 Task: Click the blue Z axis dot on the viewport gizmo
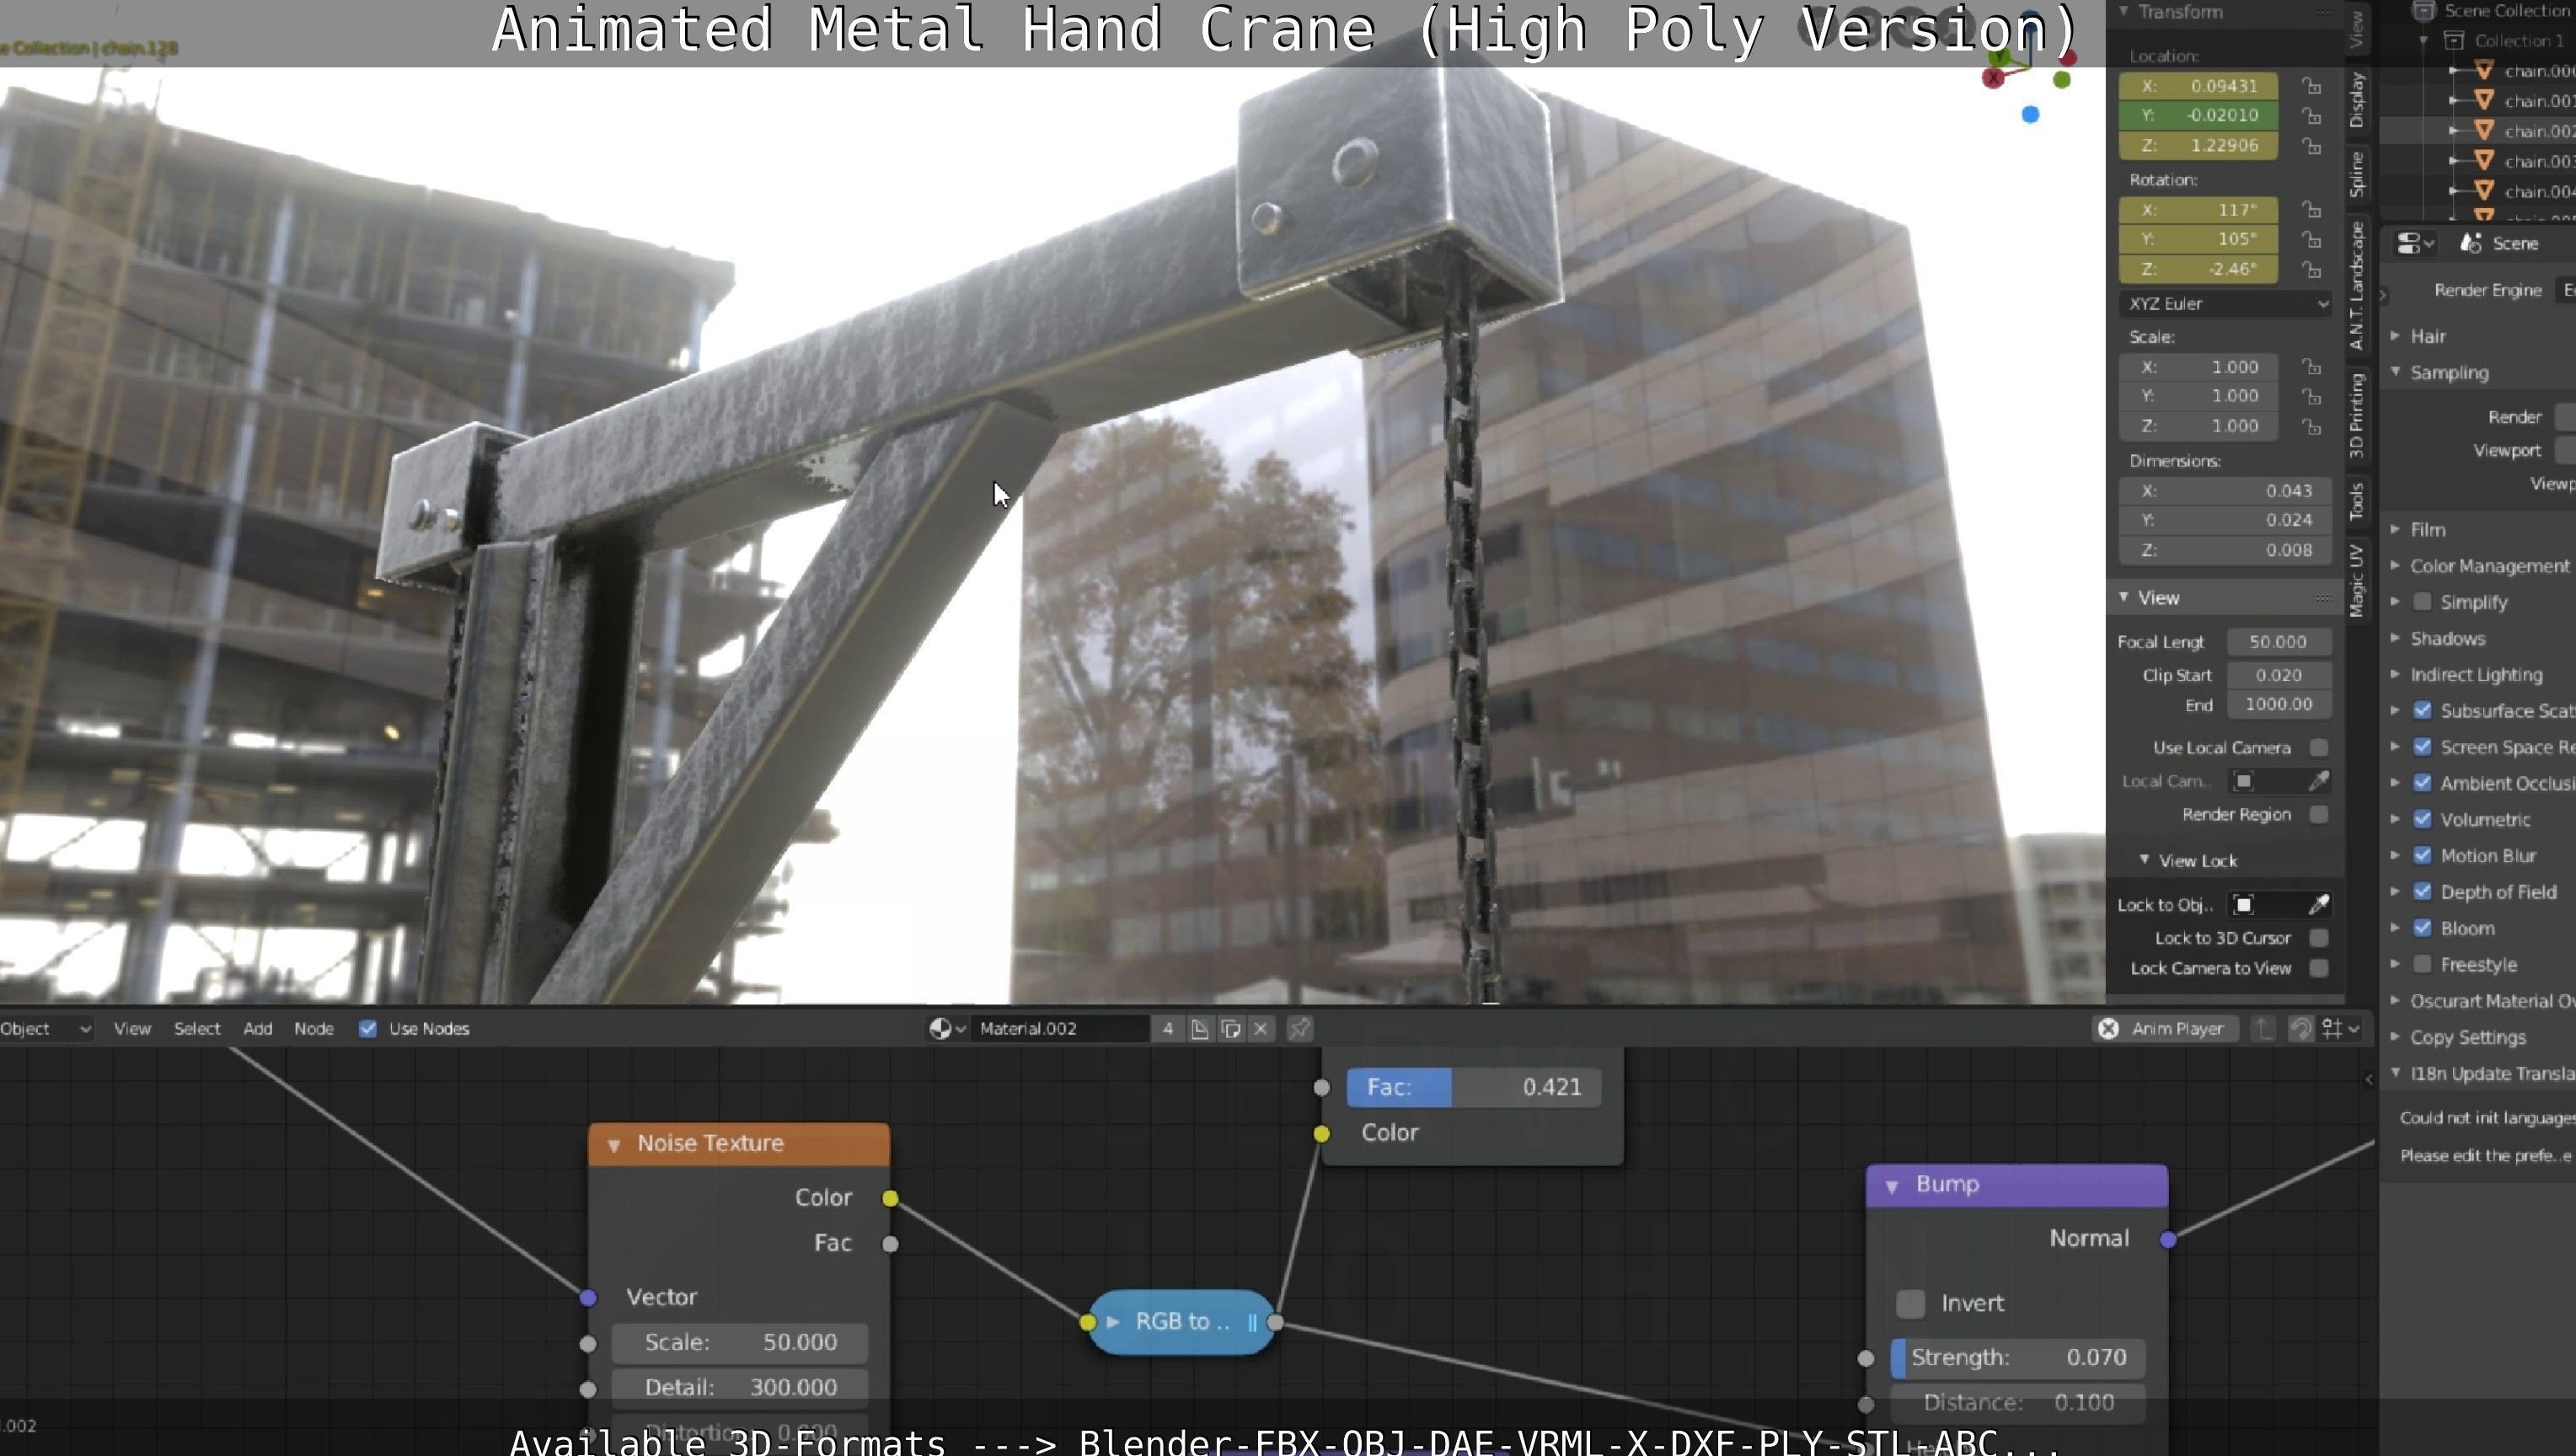[2030, 115]
